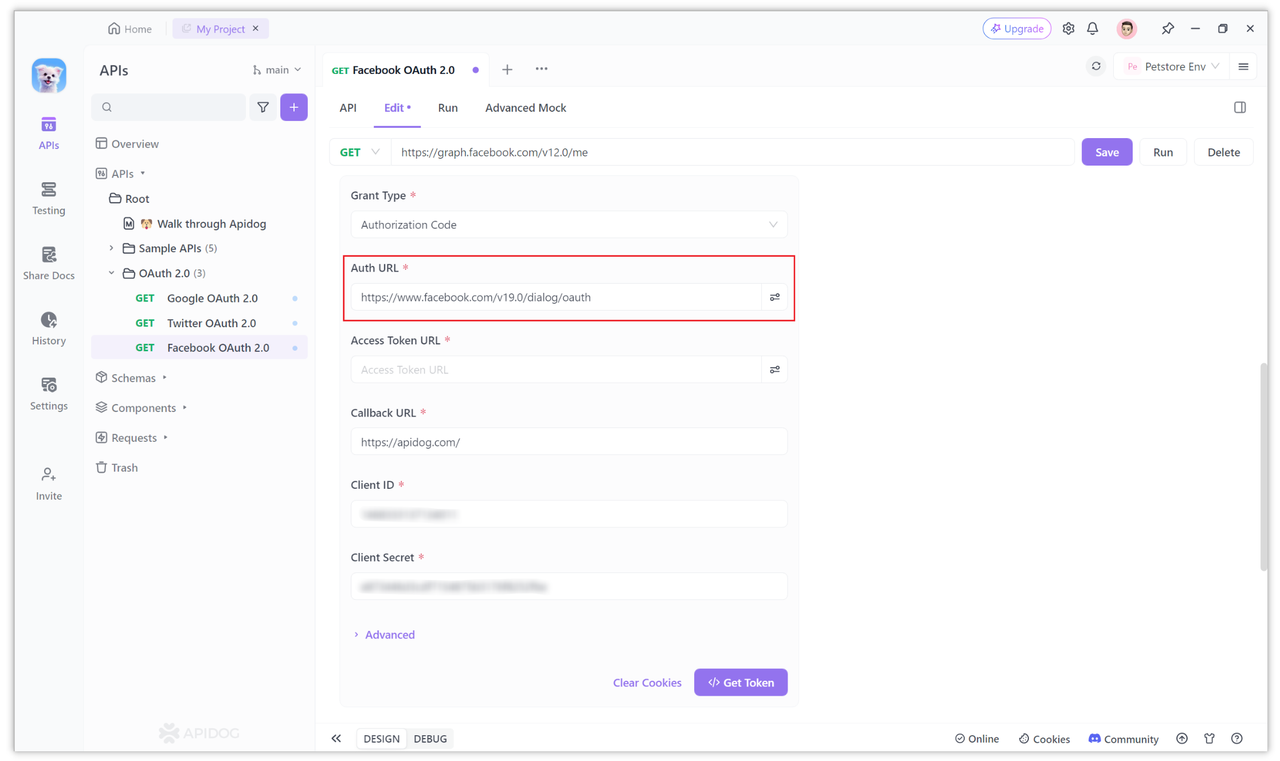Viewport: 1280px width, 761px height.
Task: Click the request URL field
Action: pyautogui.click(x=733, y=152)
